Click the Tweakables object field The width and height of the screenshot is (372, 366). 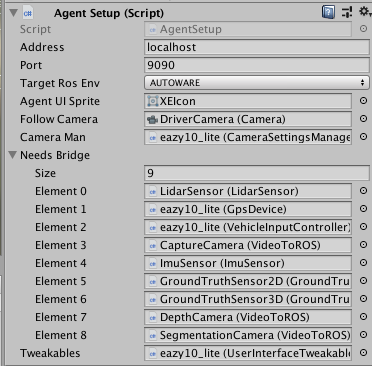point(248,353)
